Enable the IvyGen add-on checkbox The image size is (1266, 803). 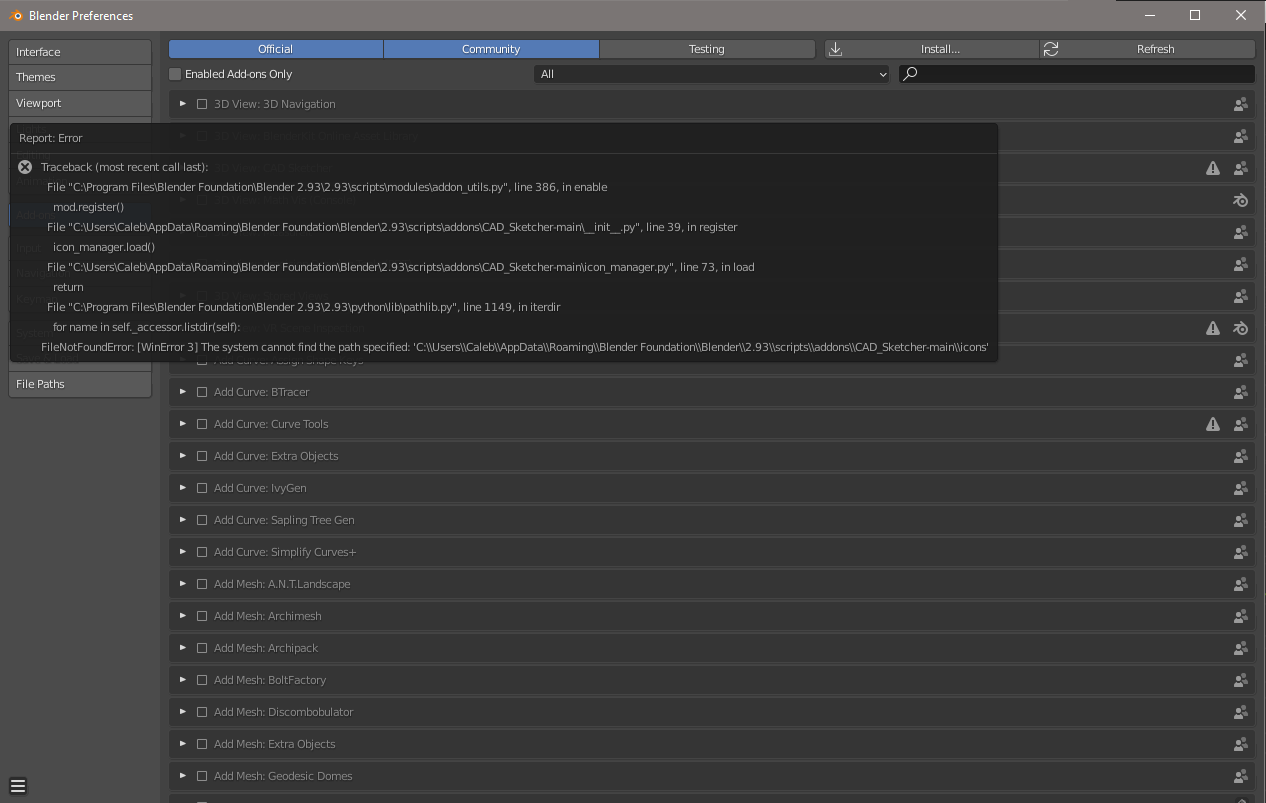click(202, 488)
